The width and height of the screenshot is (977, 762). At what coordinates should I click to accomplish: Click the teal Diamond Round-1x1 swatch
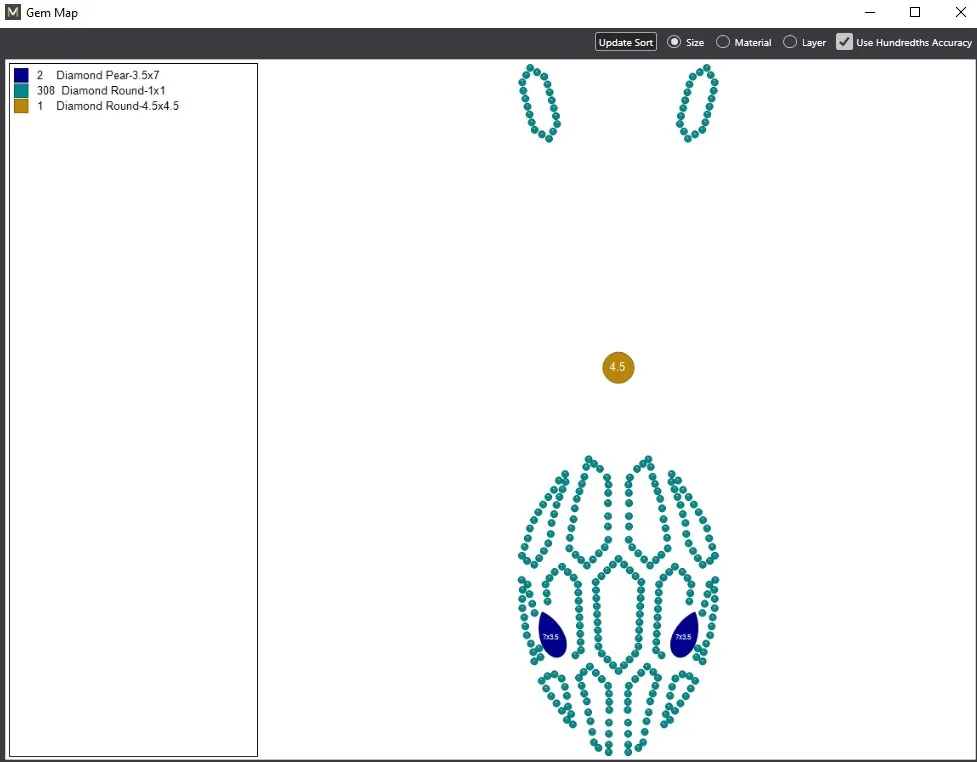[x=21, y=90]
